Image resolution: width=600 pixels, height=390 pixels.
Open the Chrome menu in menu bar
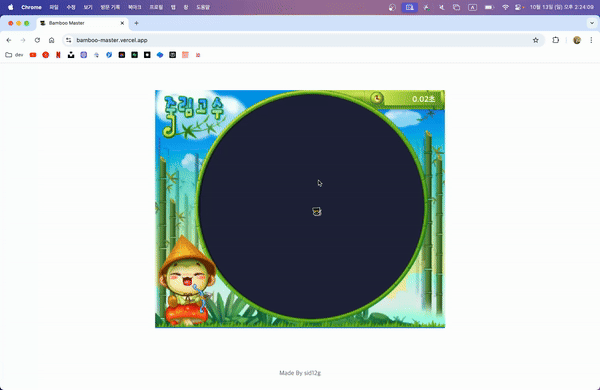click(31, 7)
